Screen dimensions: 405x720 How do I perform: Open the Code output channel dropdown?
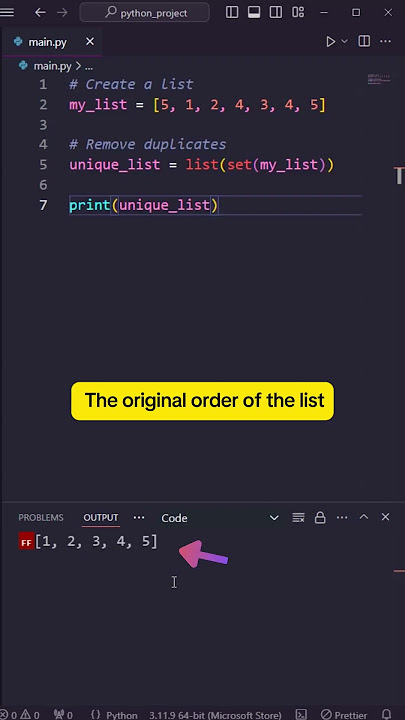coord(220,518)
